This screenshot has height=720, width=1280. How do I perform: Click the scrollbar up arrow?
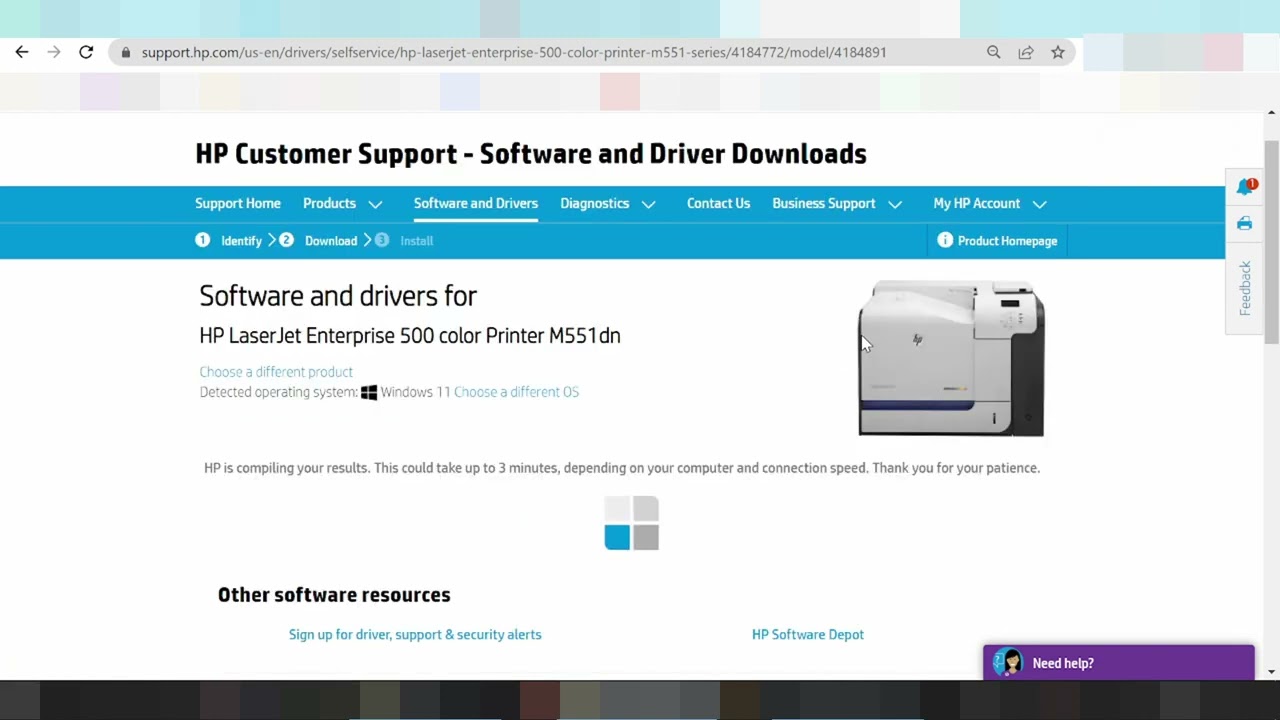(1271, 113)
